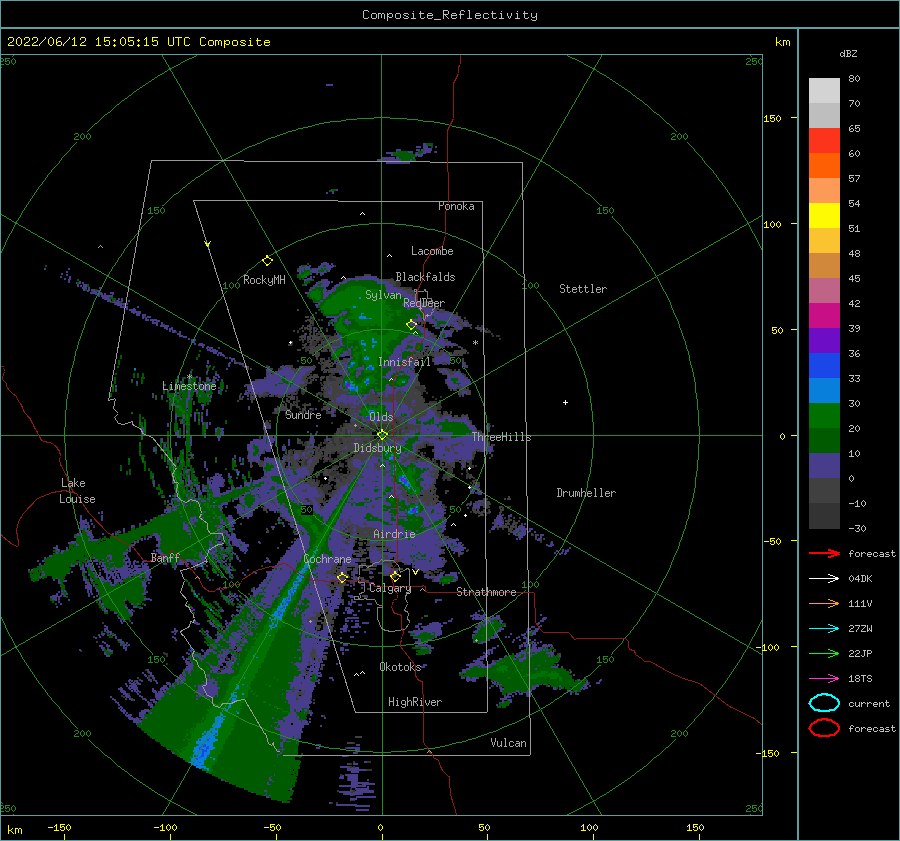
Task: Click the -150 tick on bottom axis
Action: (59, 827)
